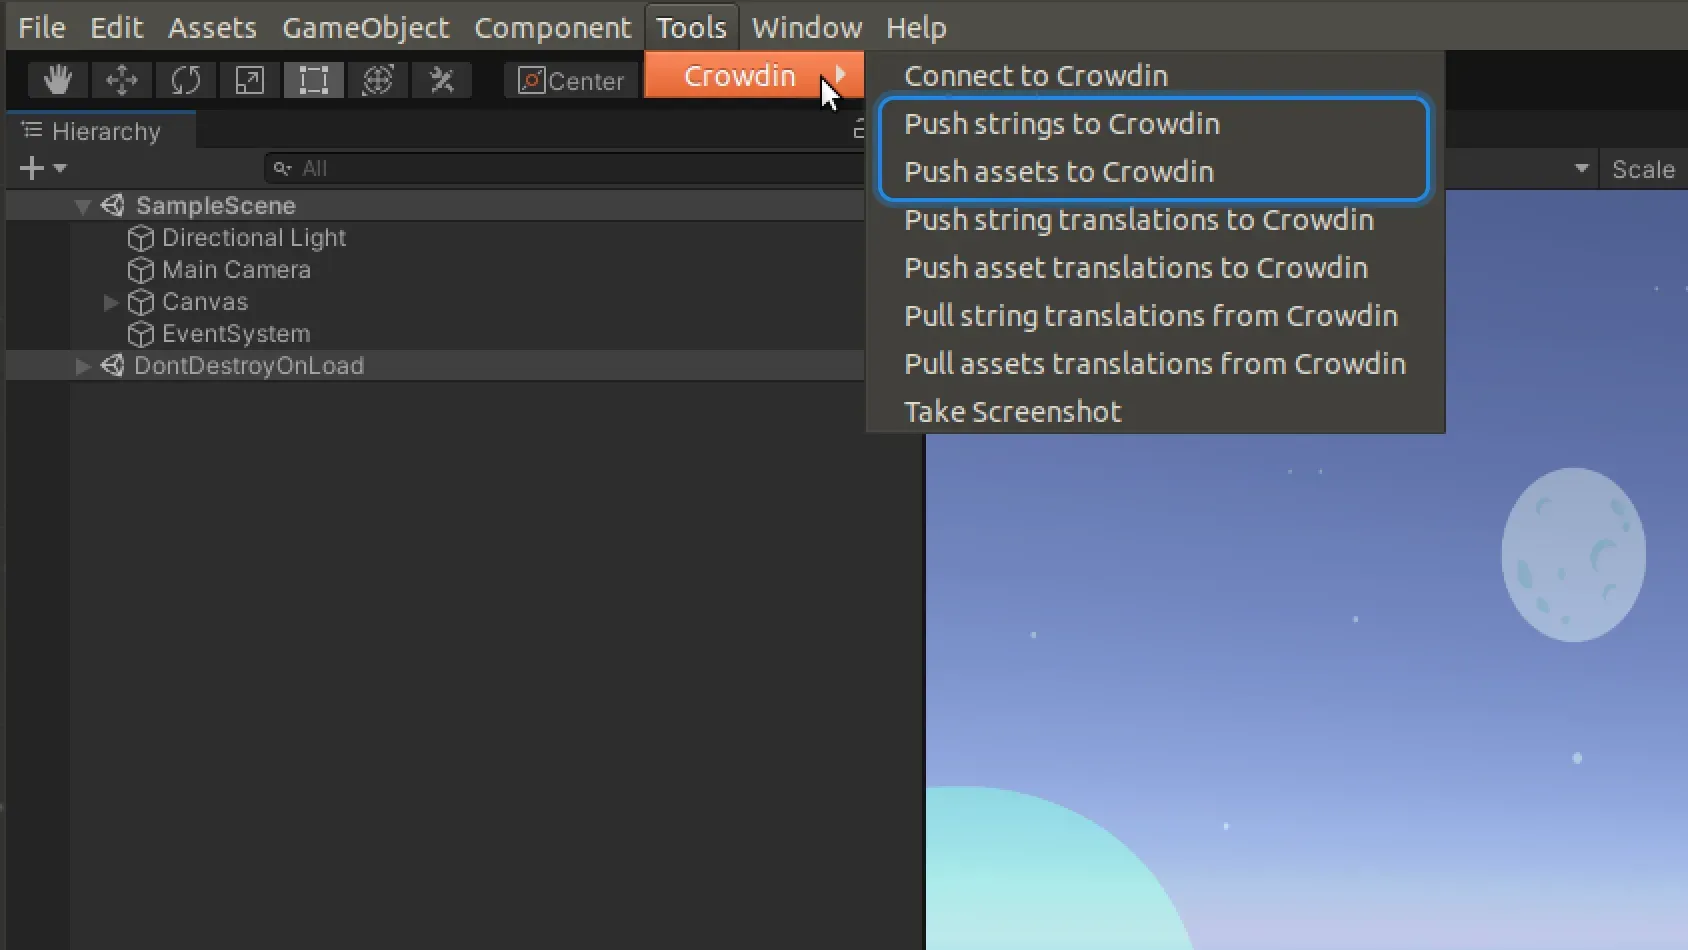Expand the DontDestroyOnLoad scene

click(82, 365)
